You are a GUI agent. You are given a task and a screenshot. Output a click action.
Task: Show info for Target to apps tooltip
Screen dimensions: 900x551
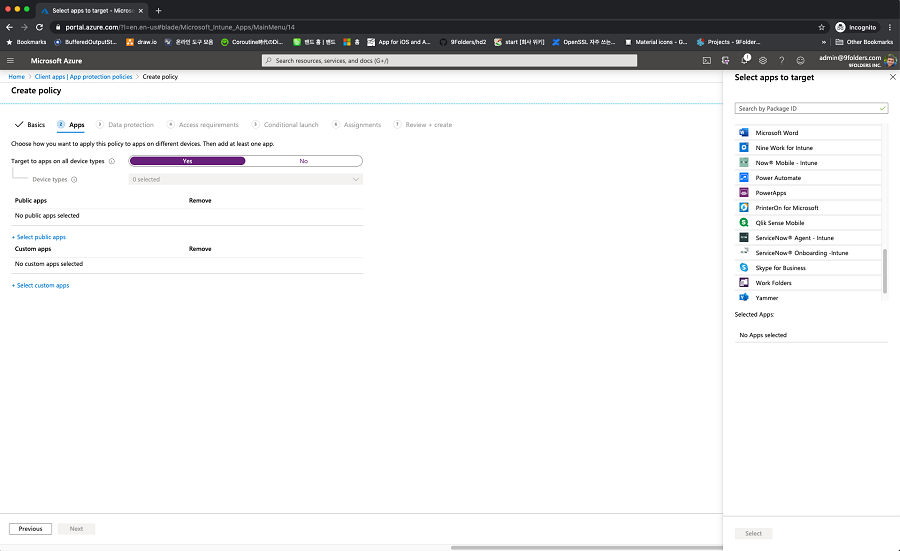click(112, 161)
